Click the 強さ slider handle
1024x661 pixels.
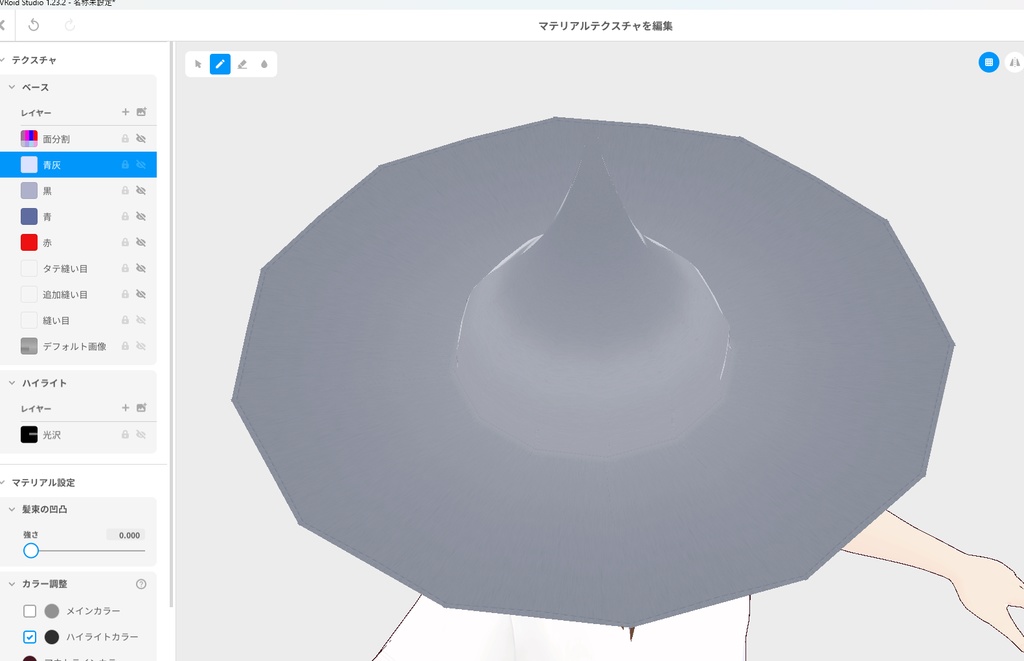[31, 551]
